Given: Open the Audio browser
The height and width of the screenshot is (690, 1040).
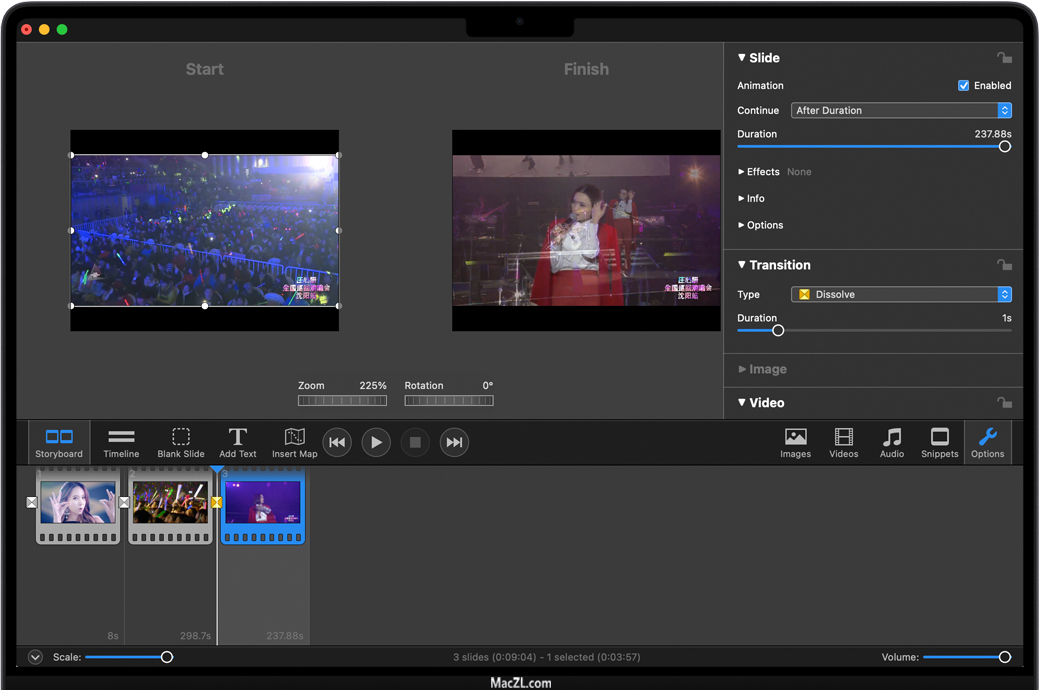Looking at the screenshot, I should tap(892, 442).
